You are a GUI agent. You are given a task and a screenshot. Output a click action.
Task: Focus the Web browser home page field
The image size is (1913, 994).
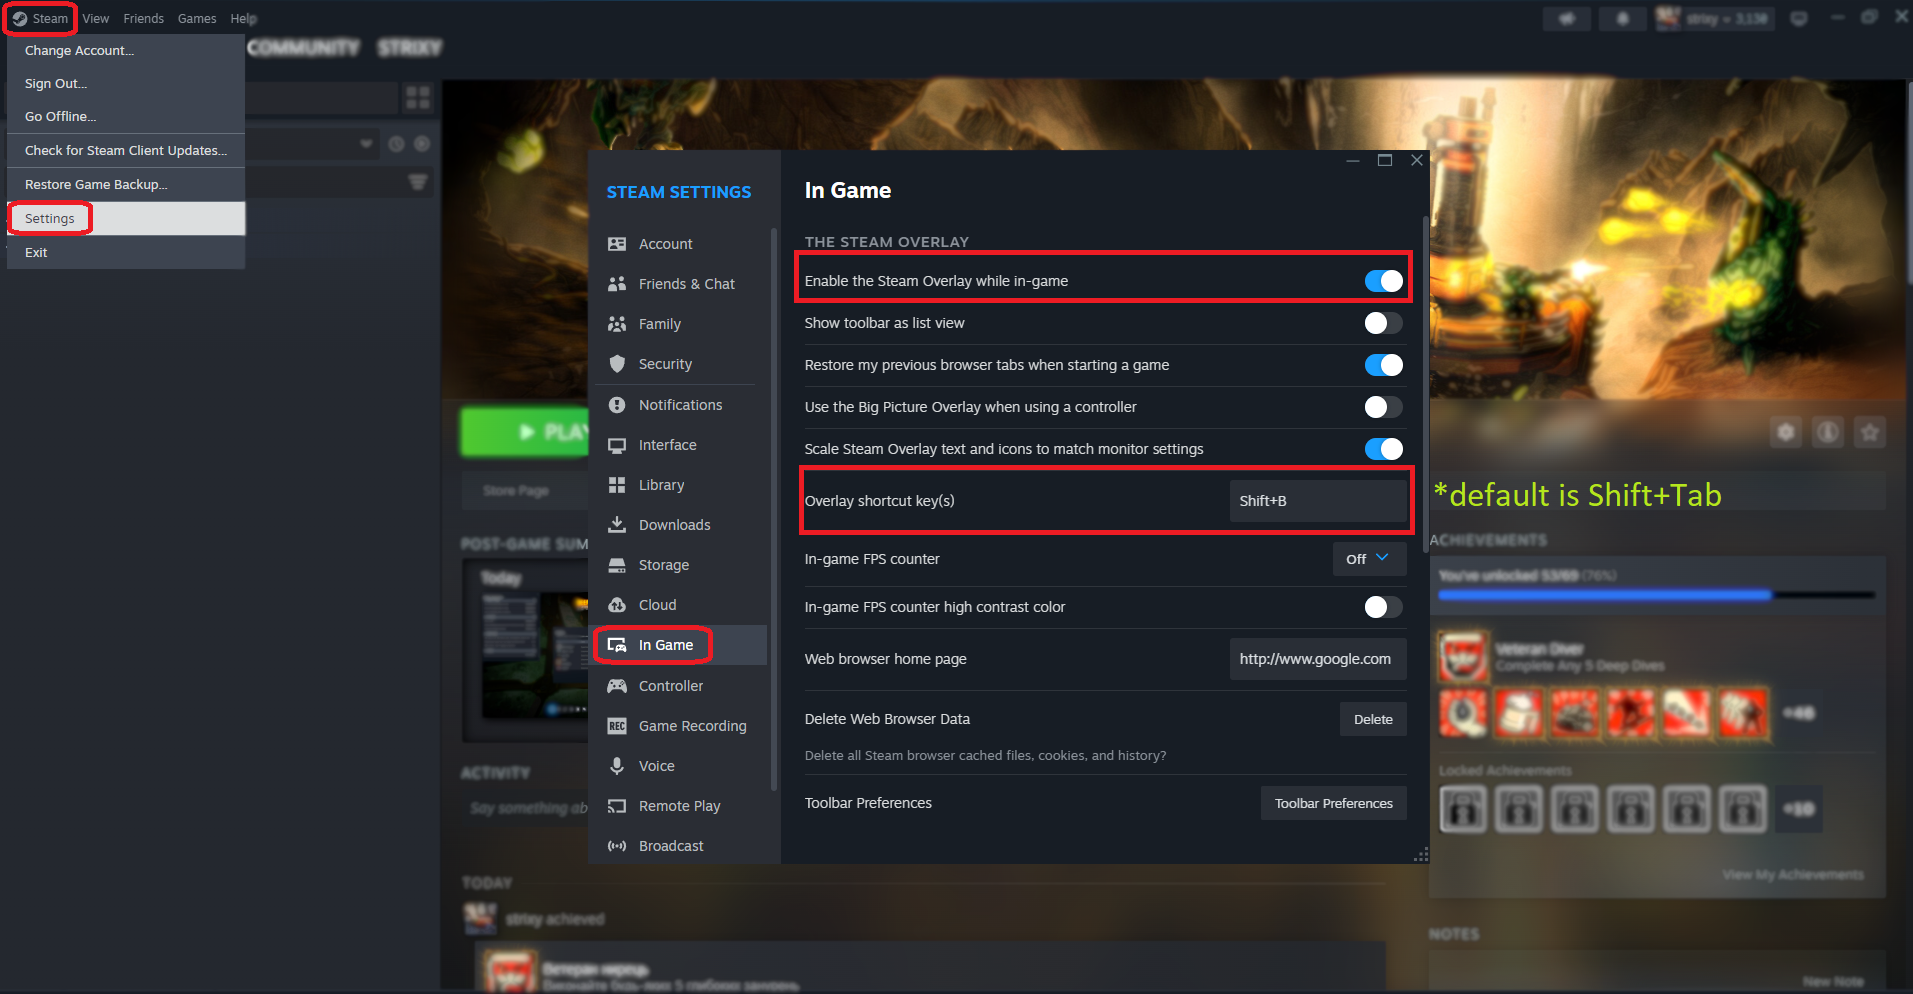point(1317,659)
